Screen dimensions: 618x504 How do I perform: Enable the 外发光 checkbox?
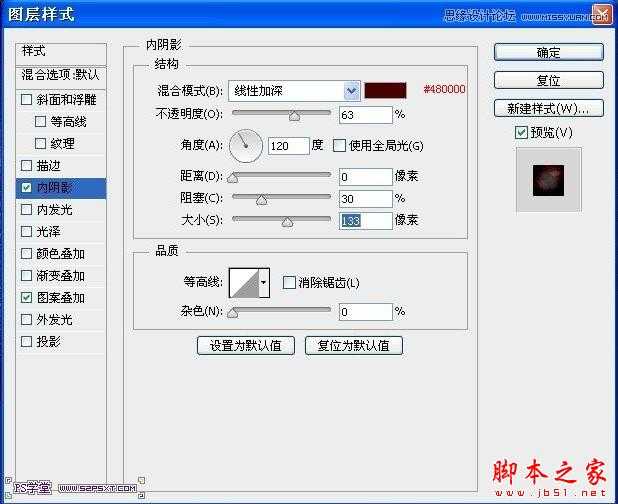coord(26,319)
